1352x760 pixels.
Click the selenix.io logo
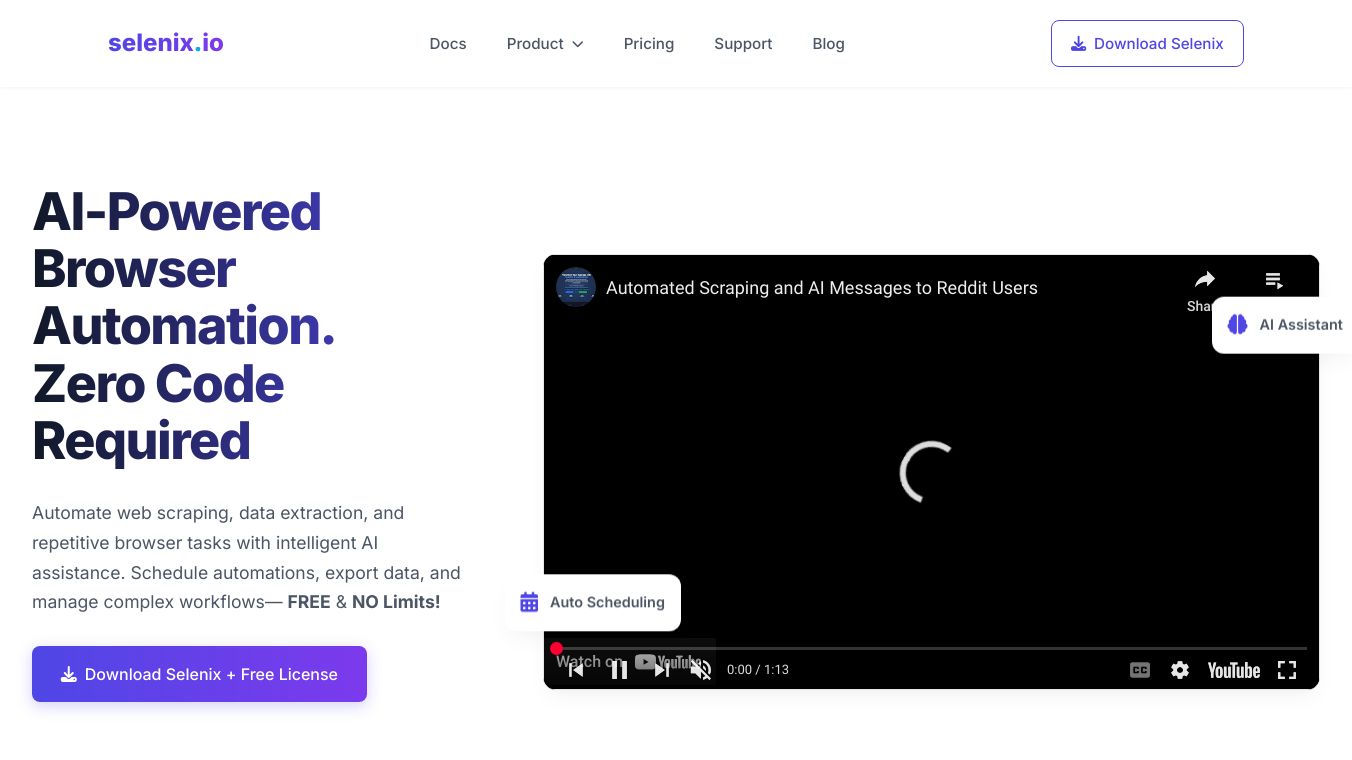[166, 43]
